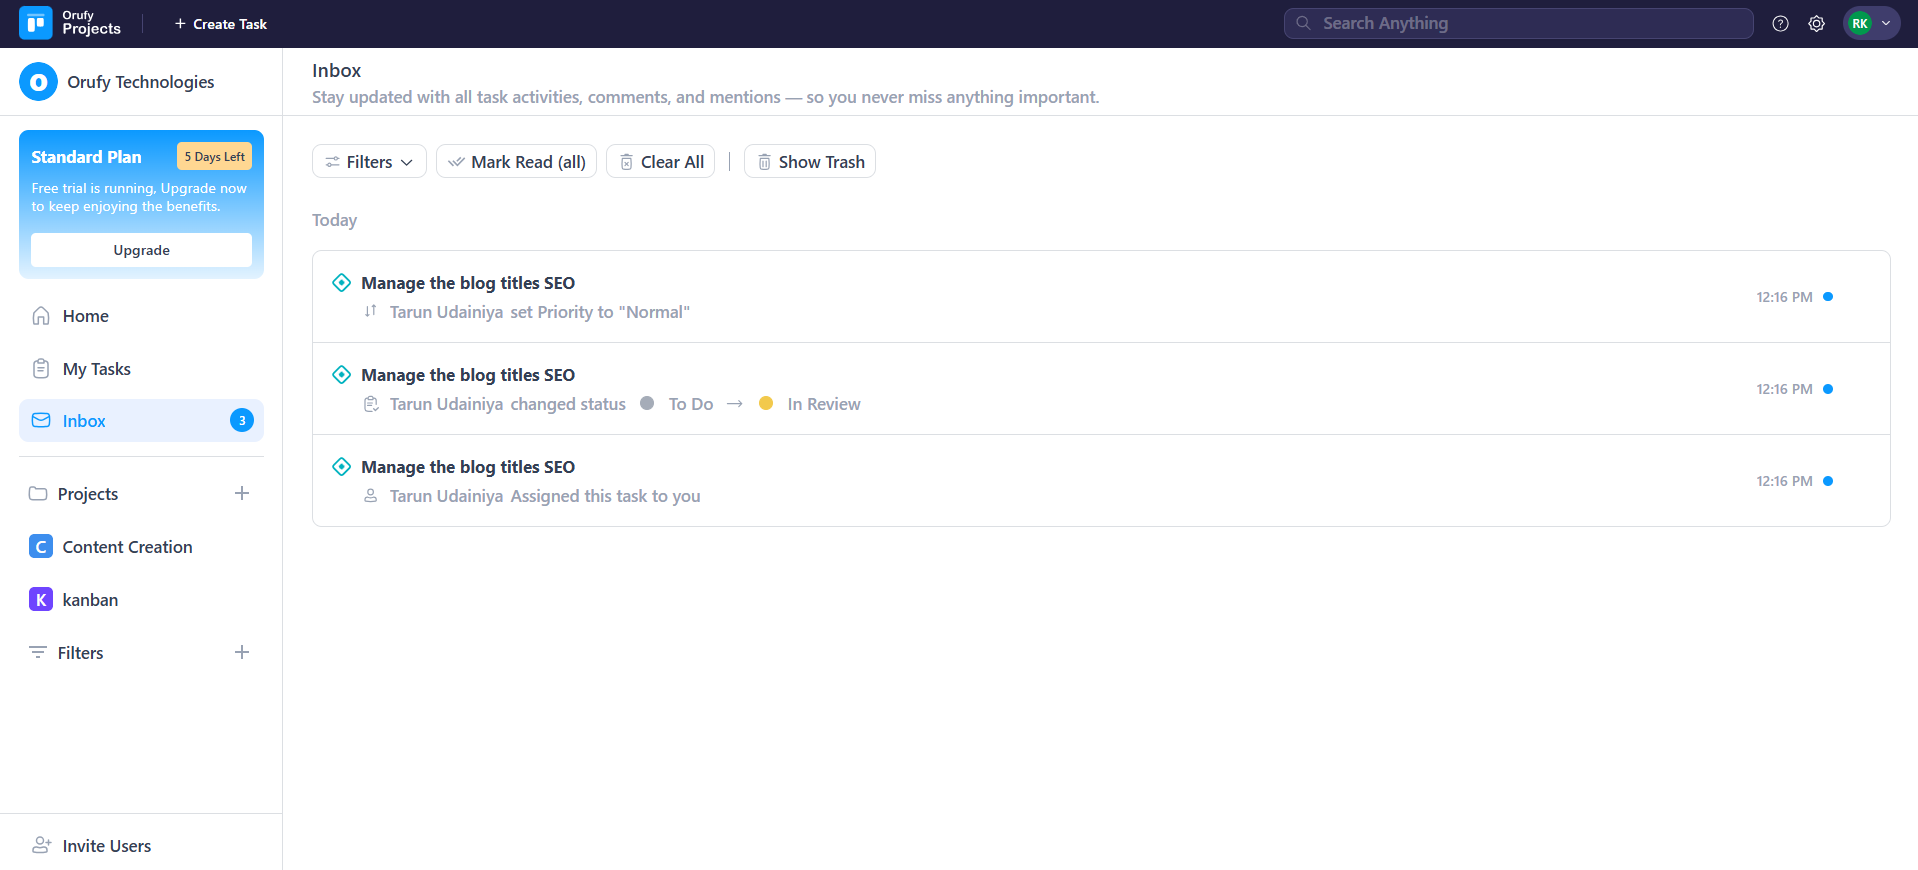Click the Content Creation project icon
The width and height of the screenshot is (1918, 870).
point(41,547)
